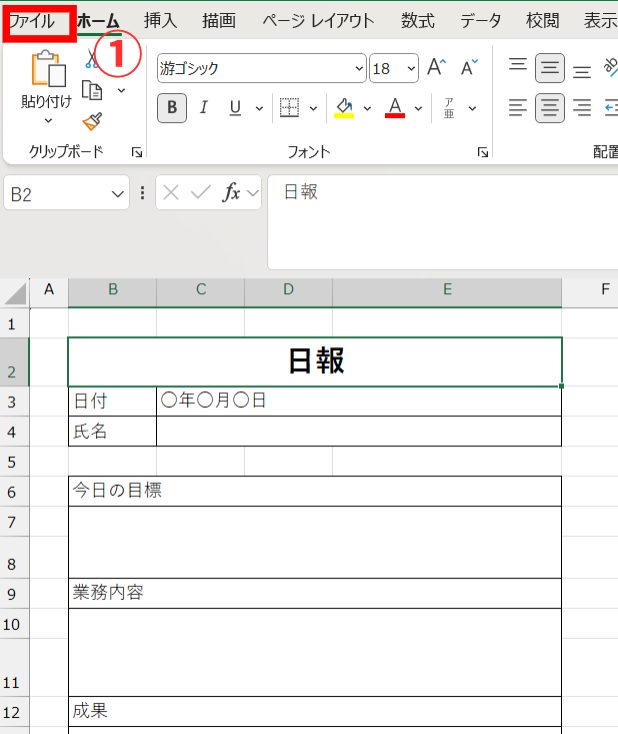Viewport: 618px width, 734px height.
Task: Expand the font name dropdown arrow
Action: coord(359,68)
